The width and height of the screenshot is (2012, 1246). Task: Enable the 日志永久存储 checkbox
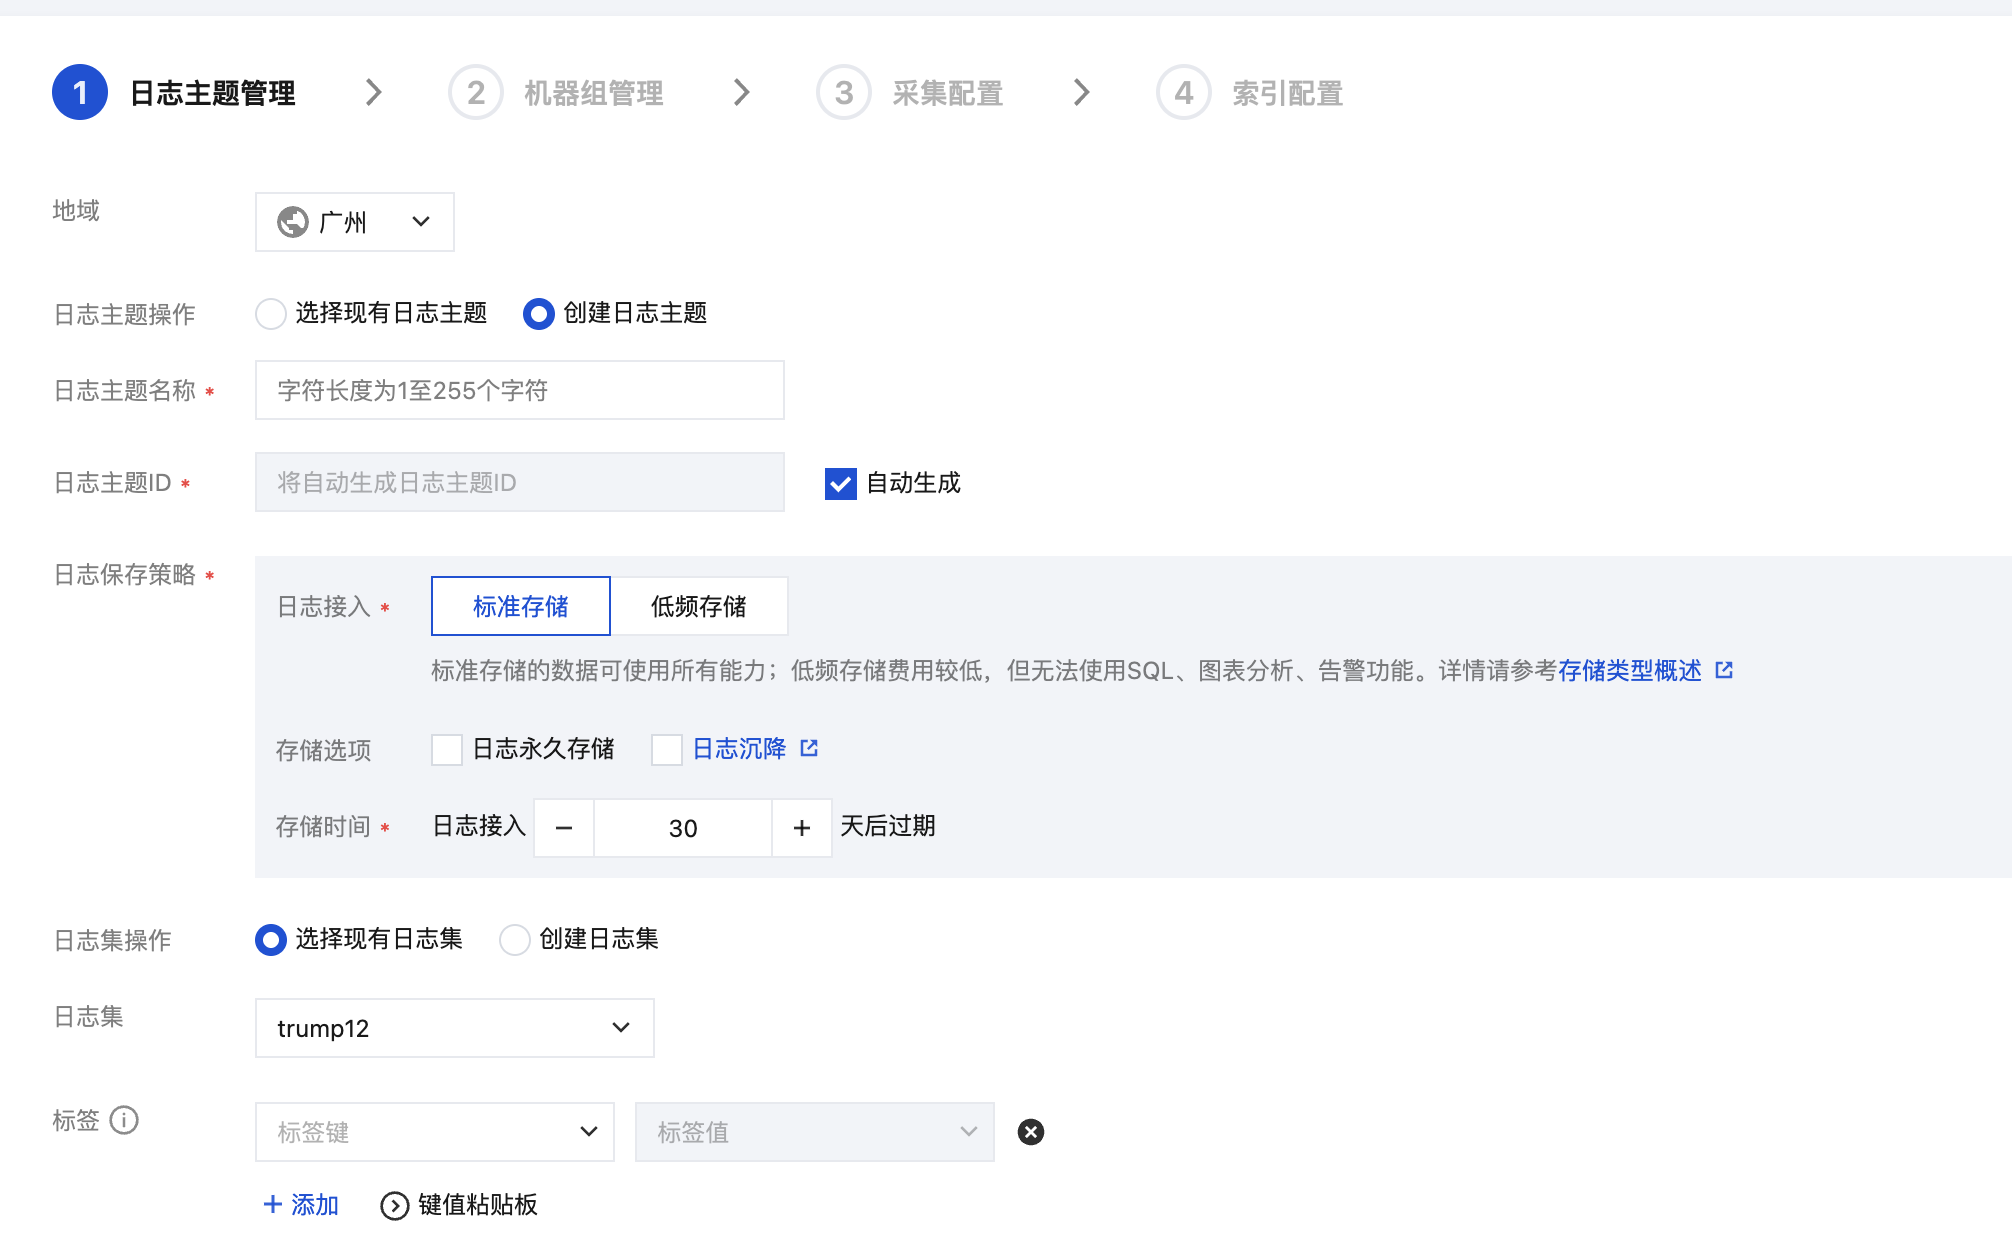click(x=447, y=749)
